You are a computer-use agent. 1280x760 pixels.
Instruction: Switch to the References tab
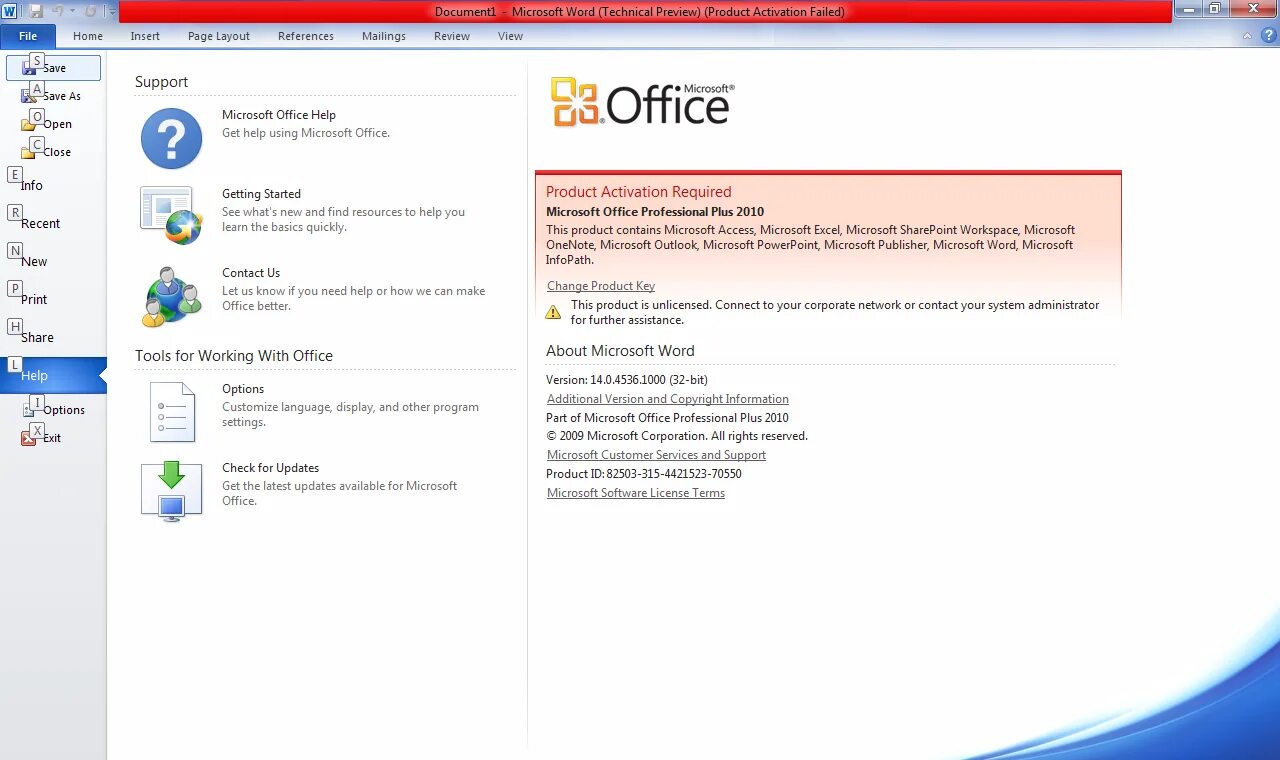(x=306, y=36)
